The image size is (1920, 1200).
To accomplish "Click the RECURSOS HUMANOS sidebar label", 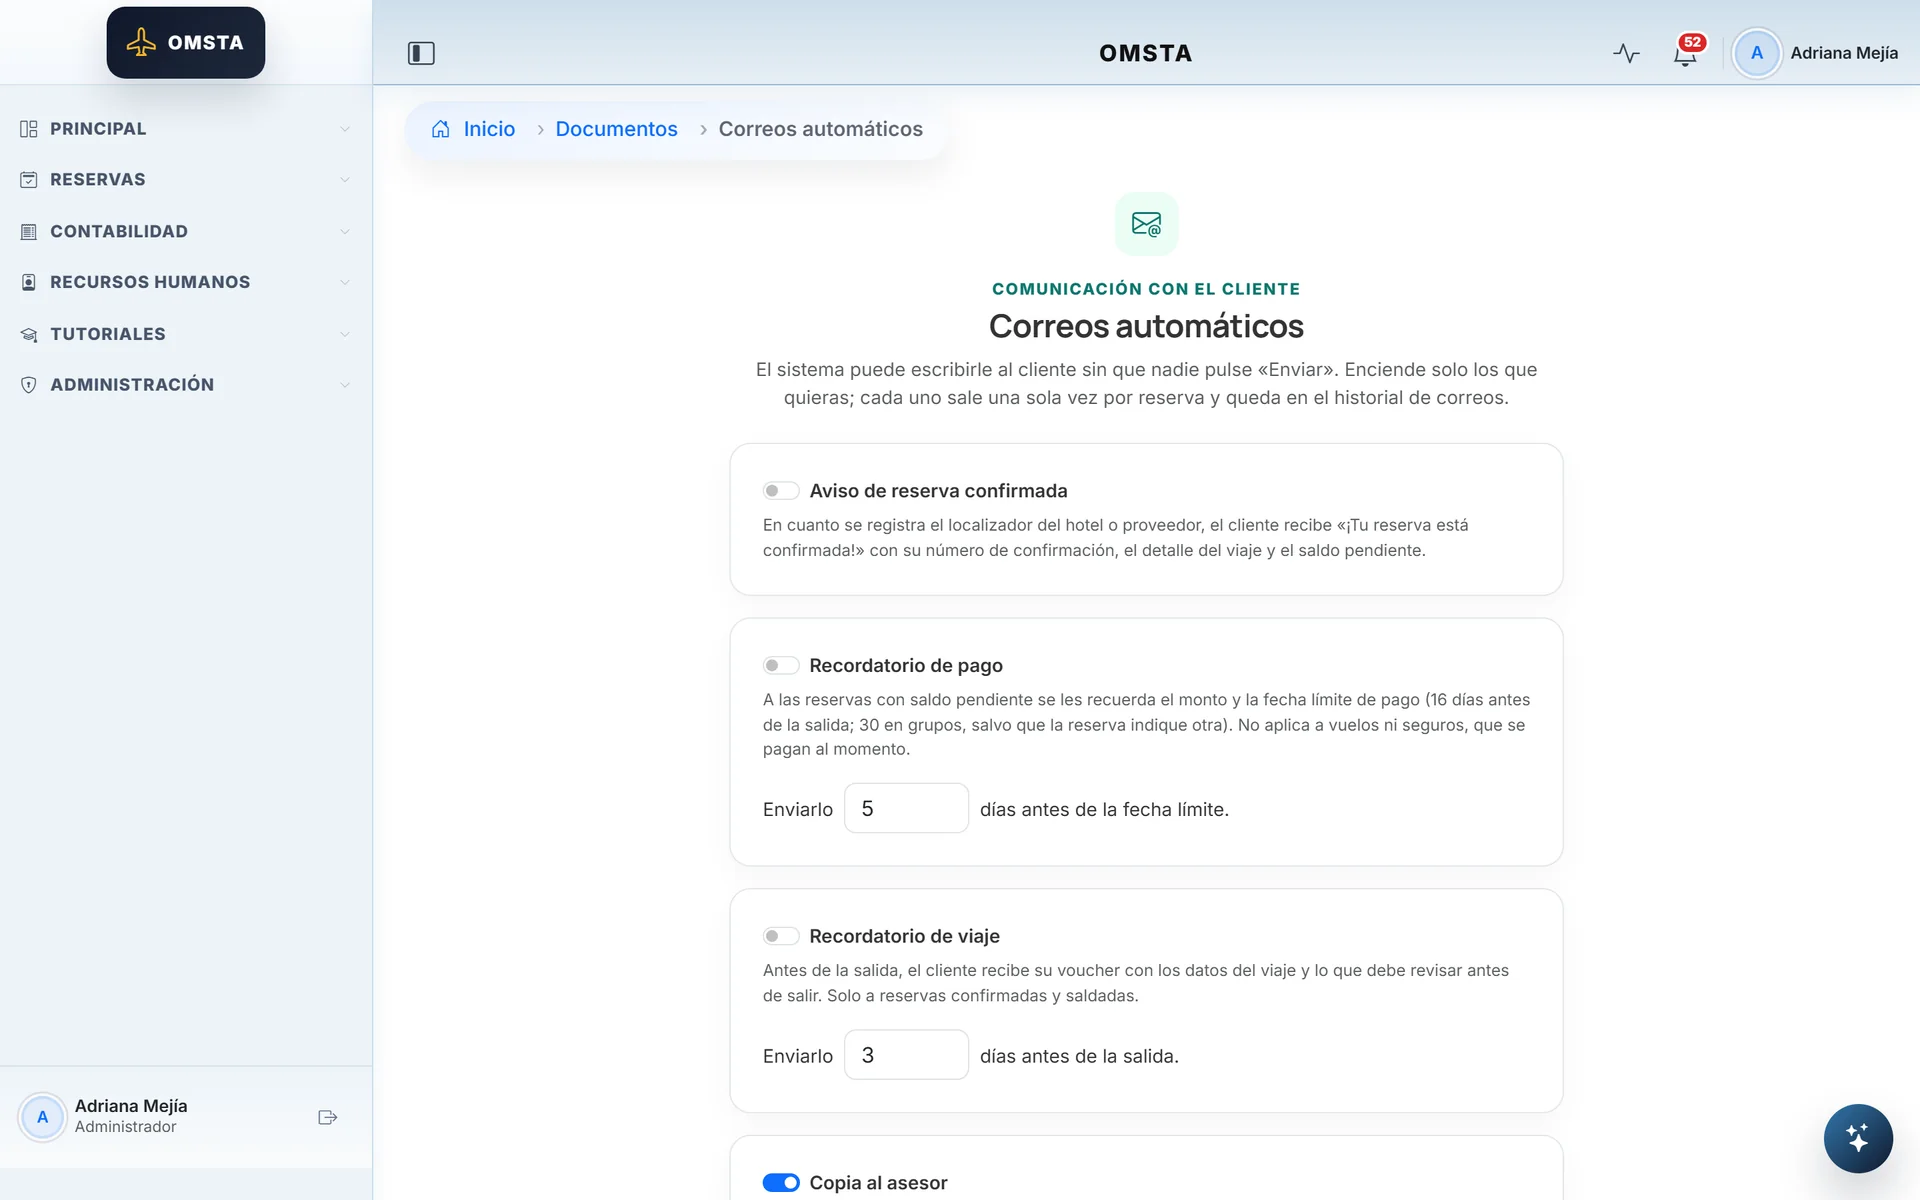I will pyautogui.click(x=150, y=283).
